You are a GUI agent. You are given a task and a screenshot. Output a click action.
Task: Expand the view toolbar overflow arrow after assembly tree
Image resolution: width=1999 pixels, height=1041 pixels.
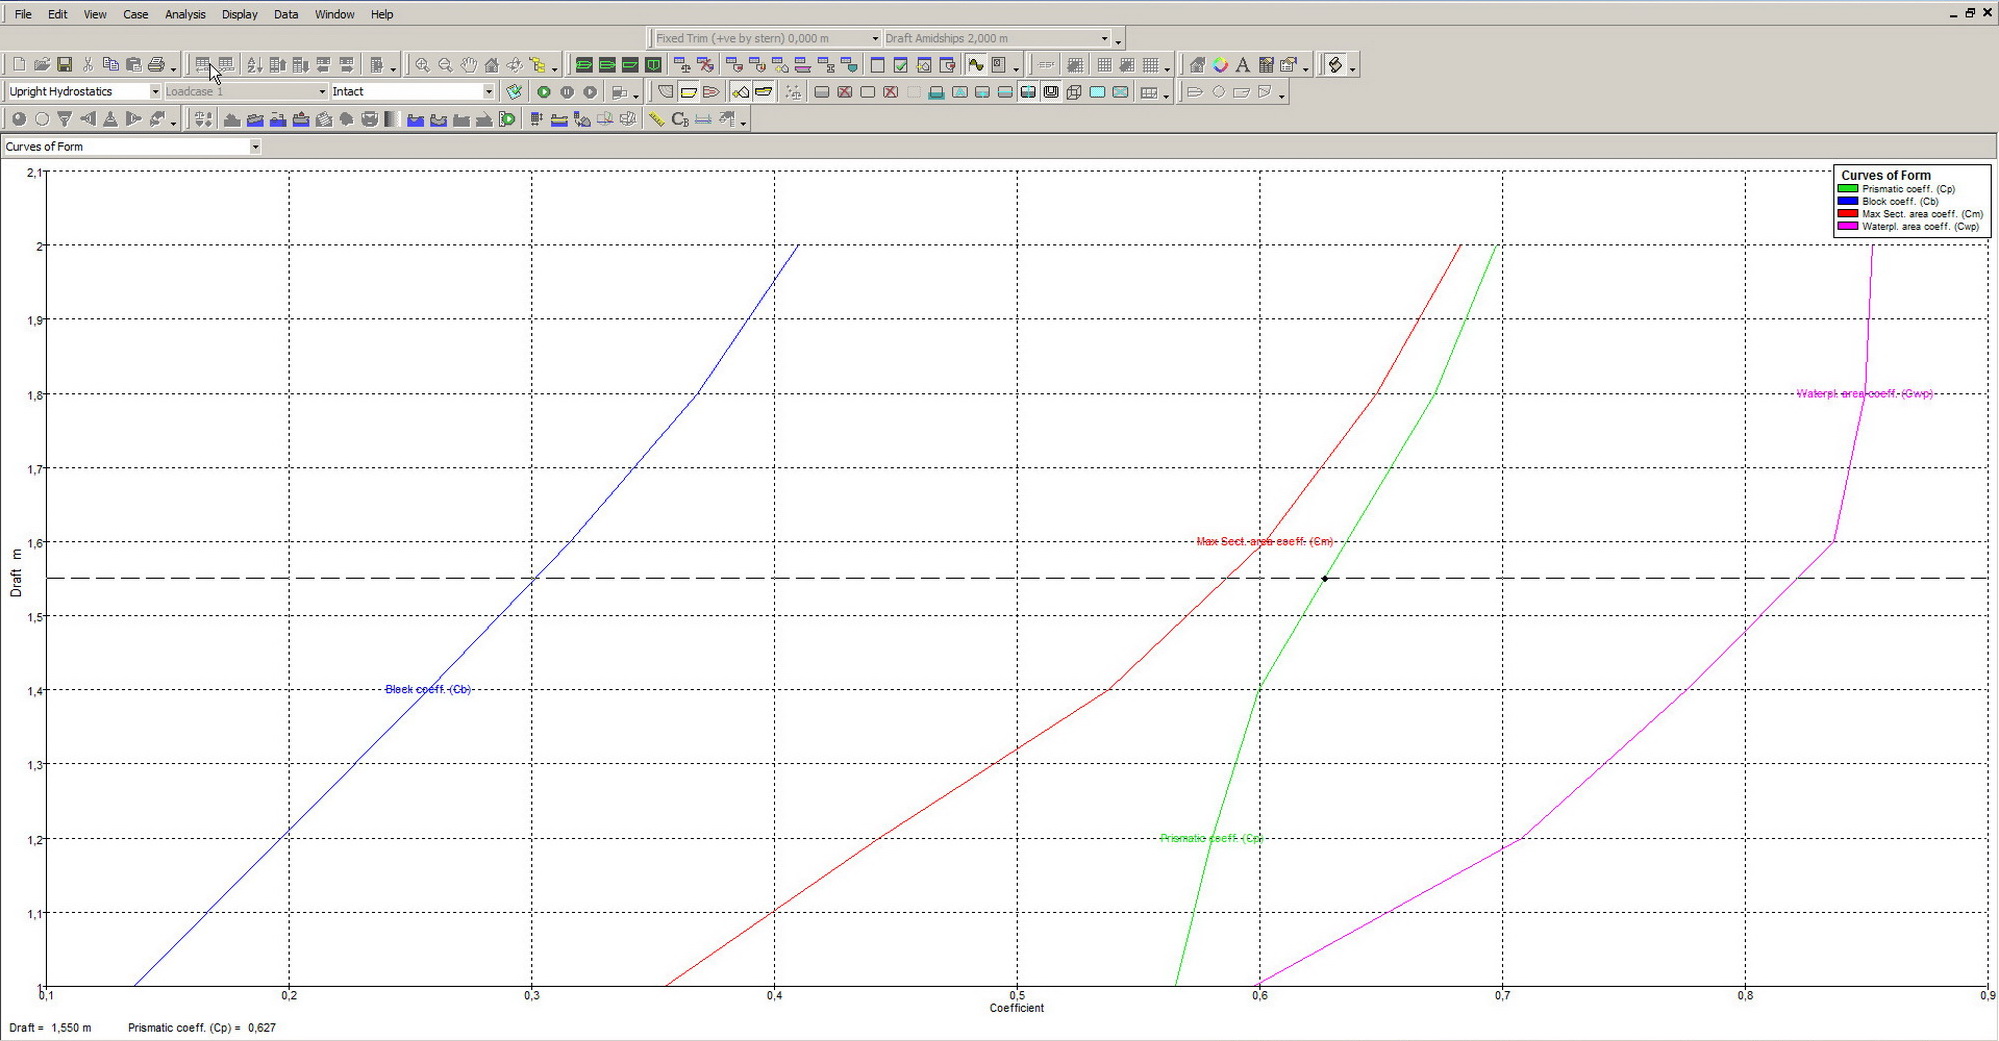[x=554, y=69]
